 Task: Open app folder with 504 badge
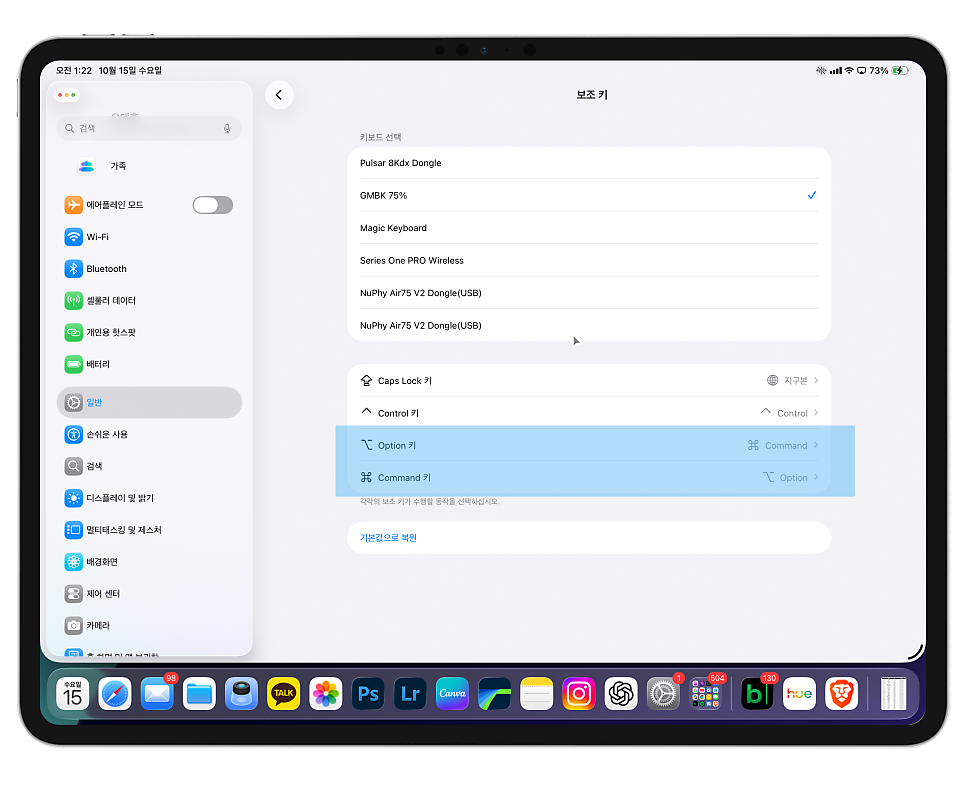(x=705, y=694)
